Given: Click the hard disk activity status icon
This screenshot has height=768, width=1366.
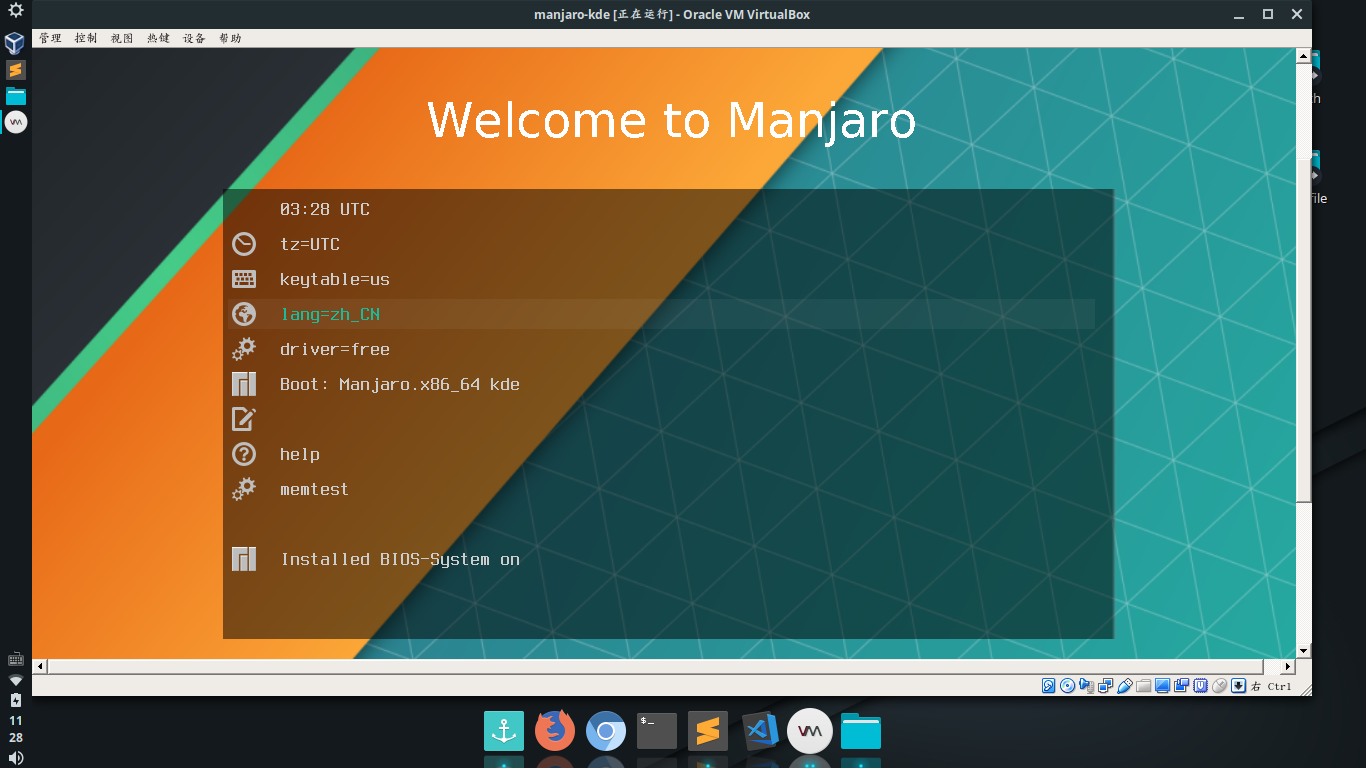Looking at the screenshot, I should pyautogui.click(x=1049, y=685).
